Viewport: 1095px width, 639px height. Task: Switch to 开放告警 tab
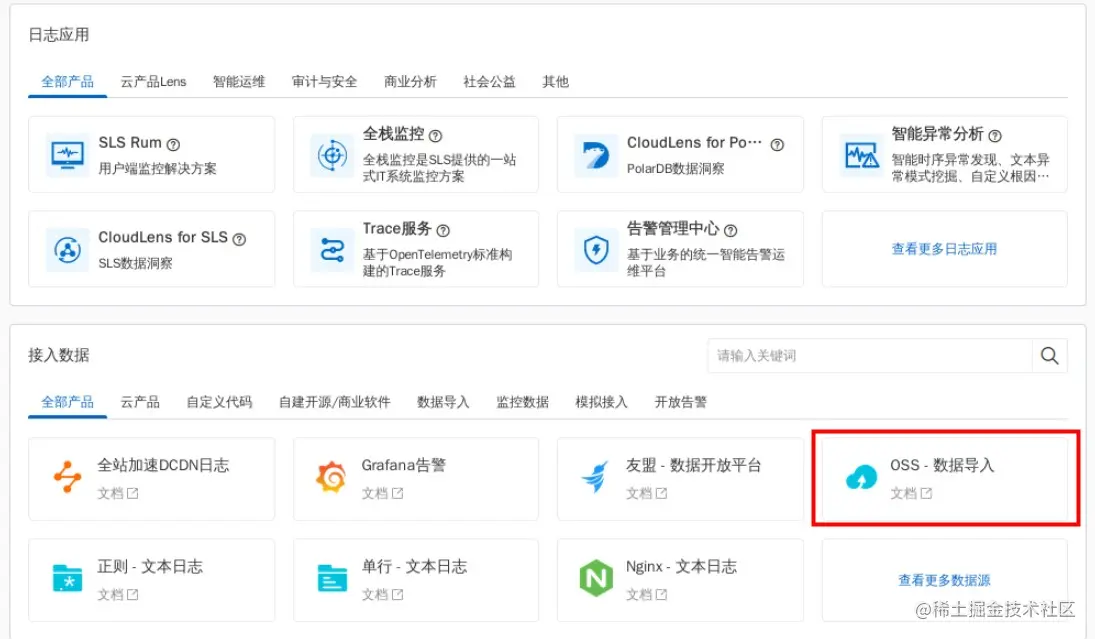pyautogui.click(x=681, y=402)
